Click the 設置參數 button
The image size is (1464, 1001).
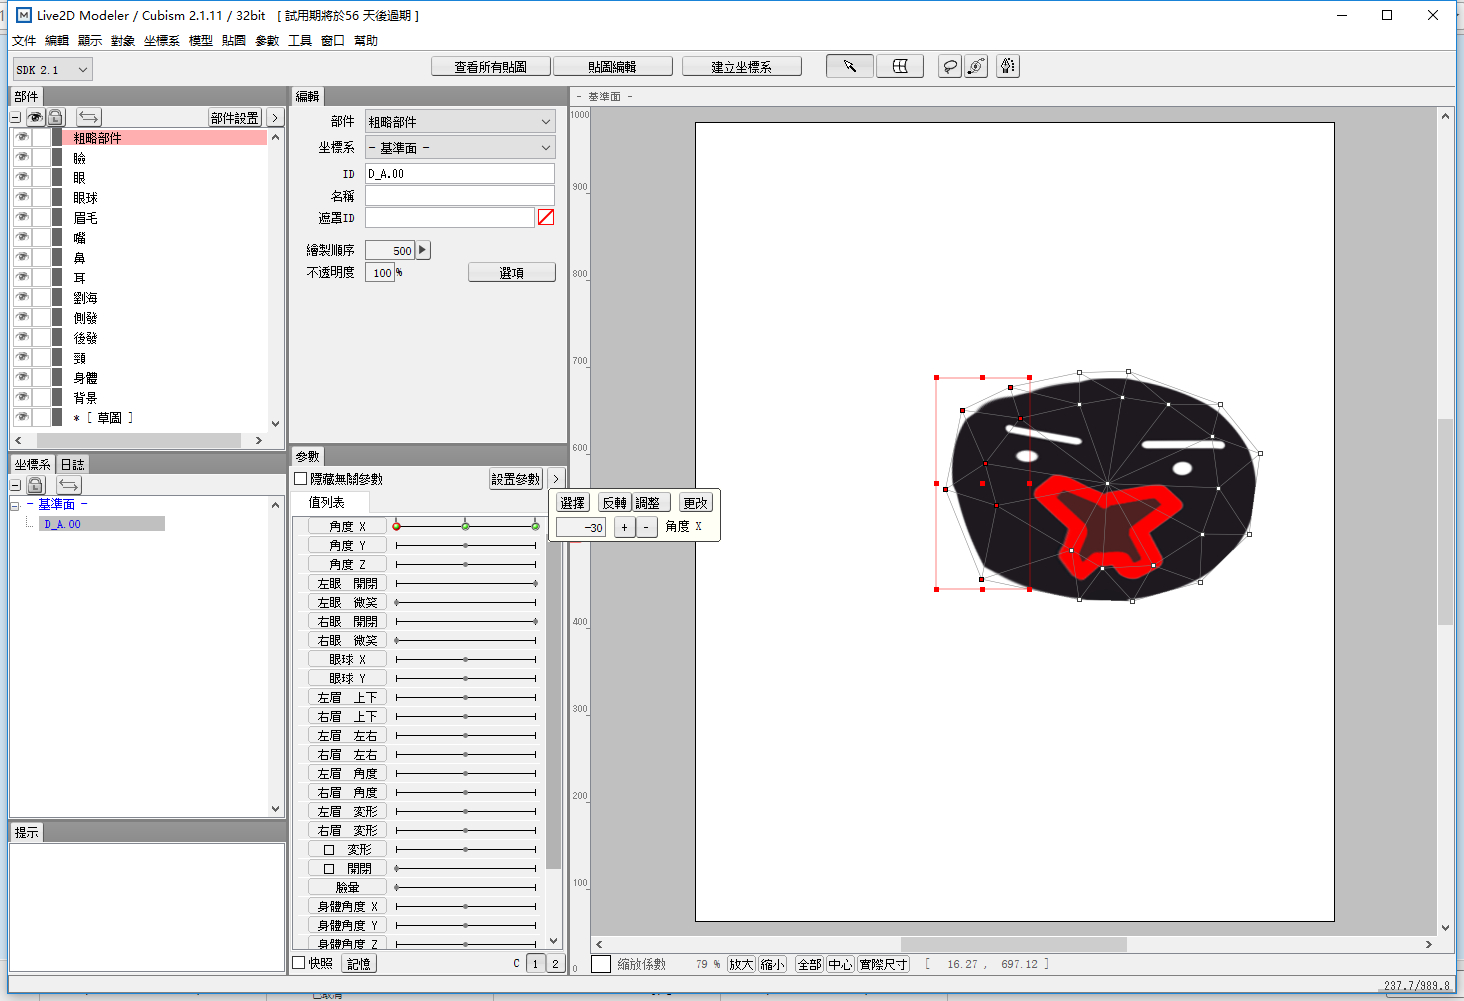click(x=516, y=479)
